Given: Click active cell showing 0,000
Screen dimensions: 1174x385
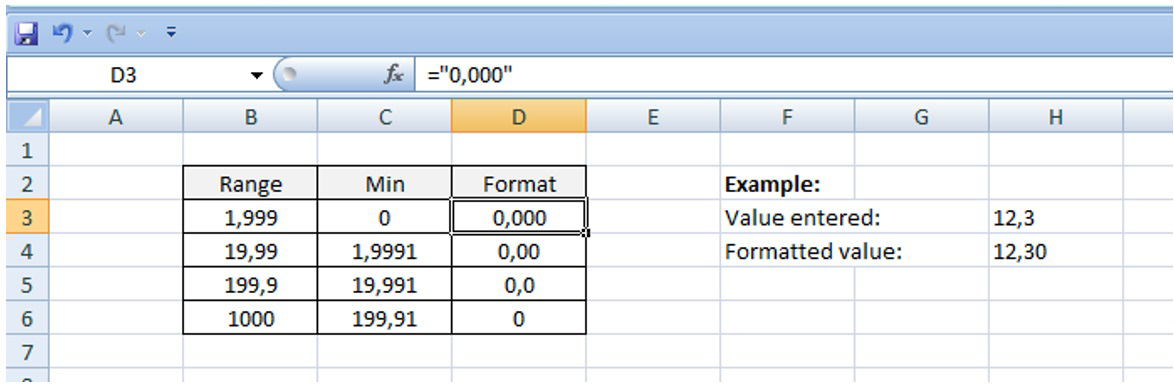Looking at the screenshot, I should coord(519,217).
